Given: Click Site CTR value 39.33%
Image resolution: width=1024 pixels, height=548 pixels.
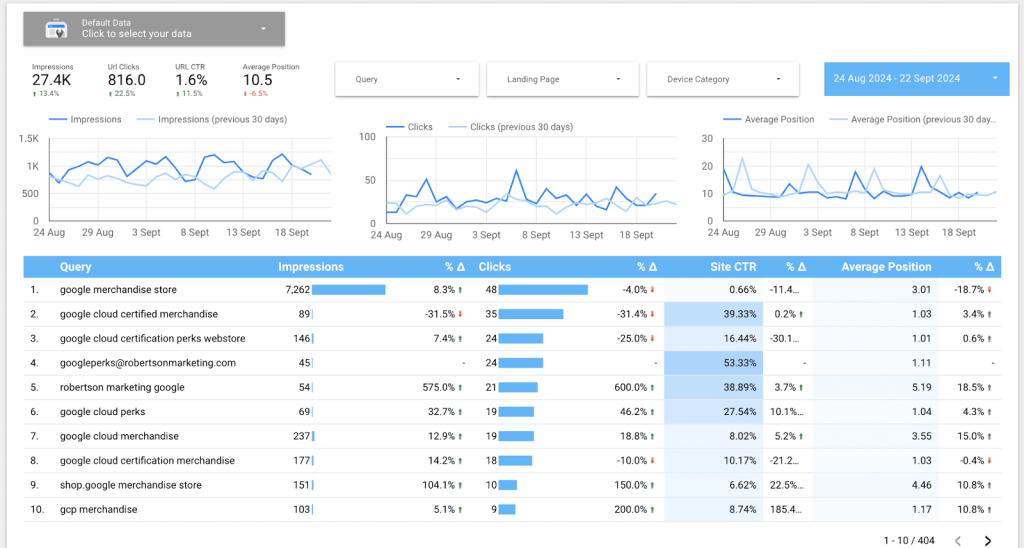Looking at the screenshot, I should (740, 314).
